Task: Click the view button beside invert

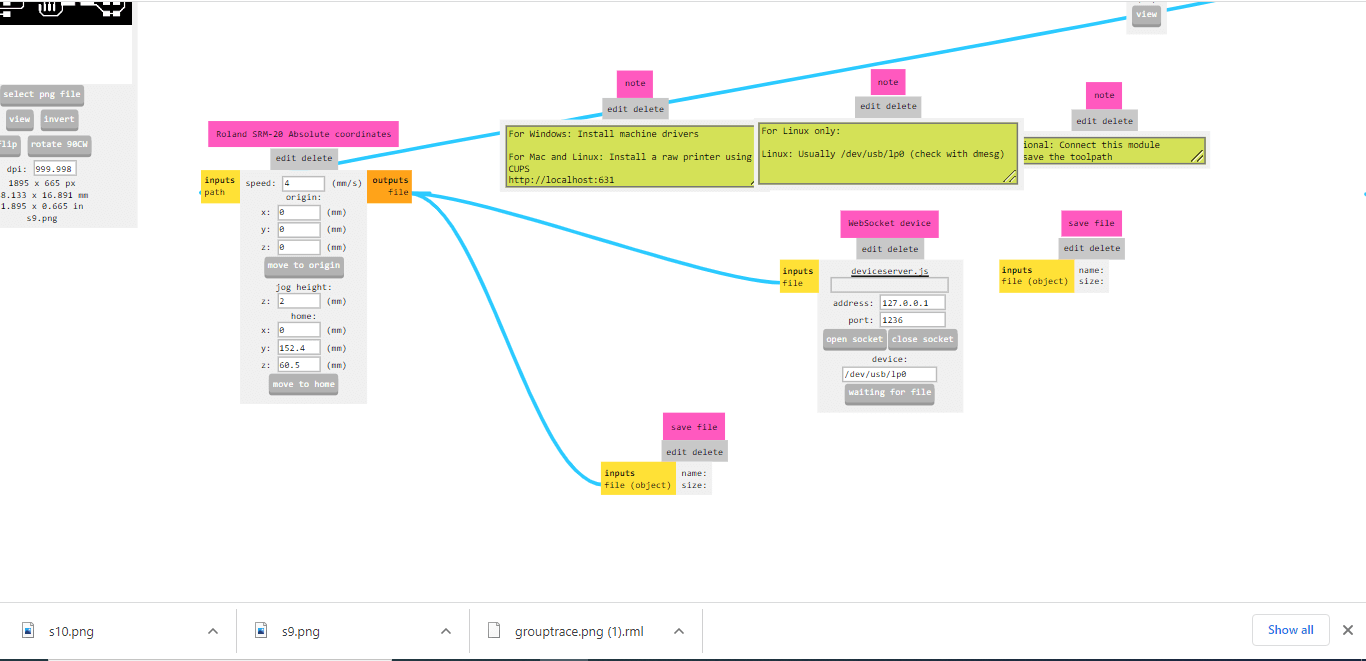Action: click(x=20, y=119)
